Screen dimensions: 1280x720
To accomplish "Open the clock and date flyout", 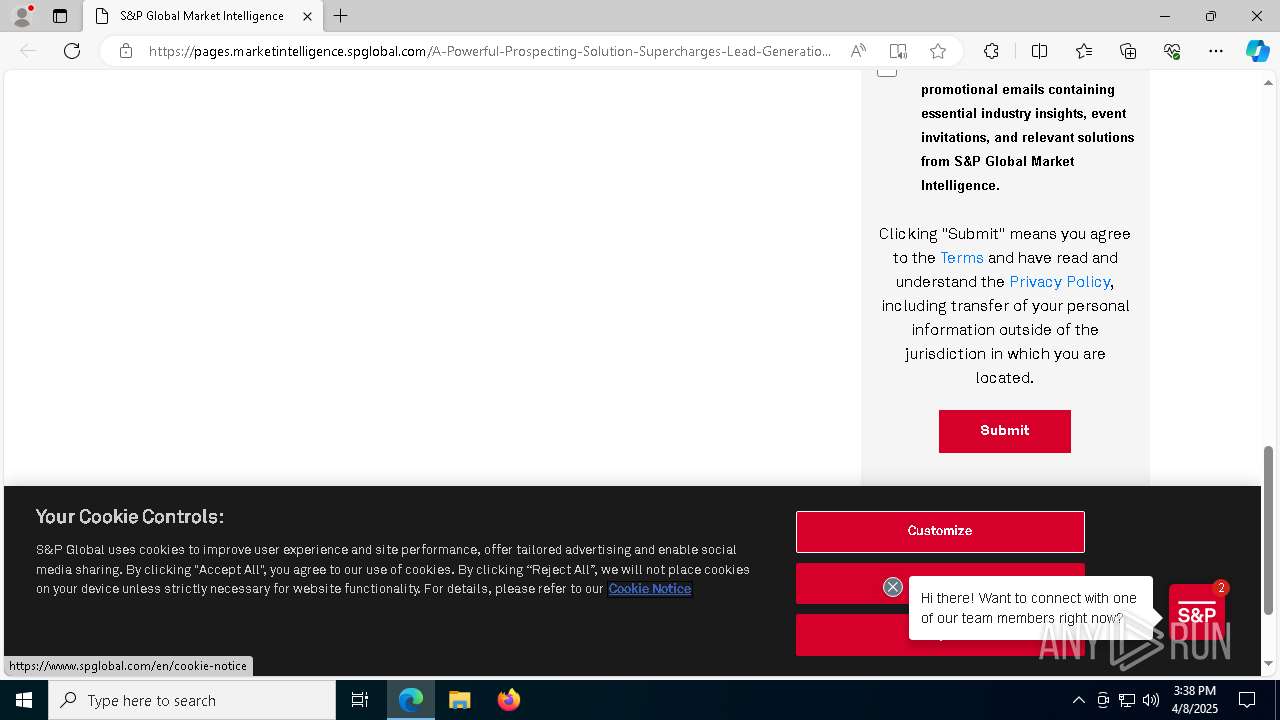I will tap(1195, 700).
